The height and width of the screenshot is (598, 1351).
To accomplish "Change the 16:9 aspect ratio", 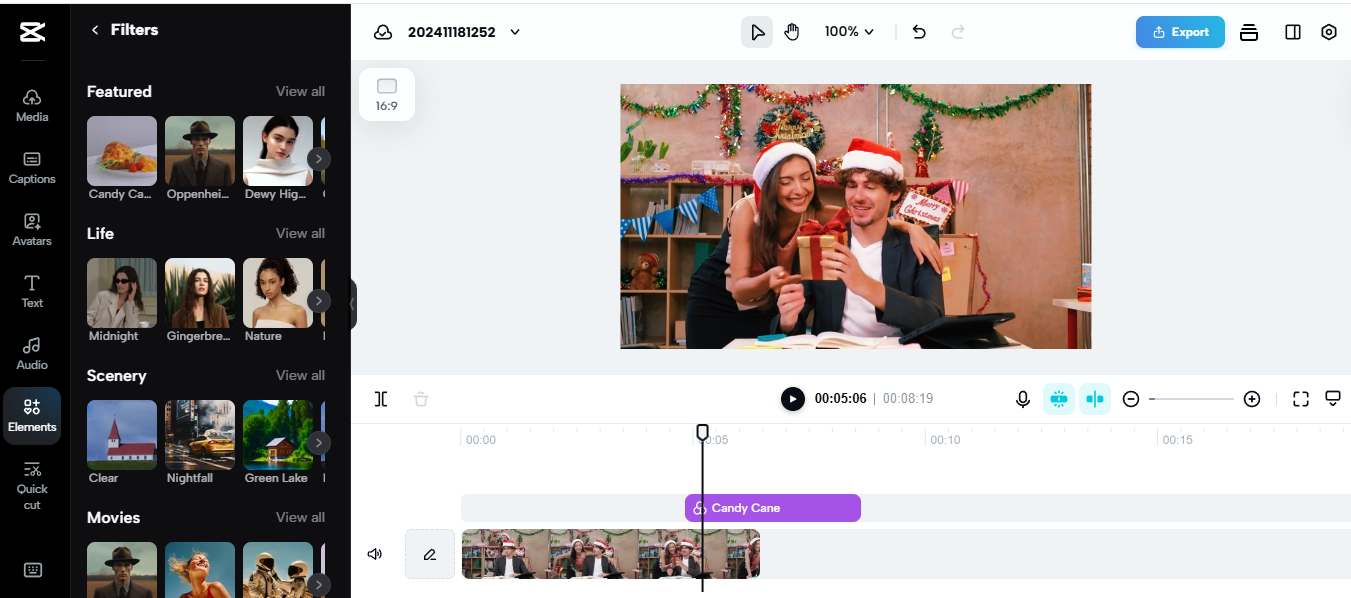I will click(x=387, y=95).
